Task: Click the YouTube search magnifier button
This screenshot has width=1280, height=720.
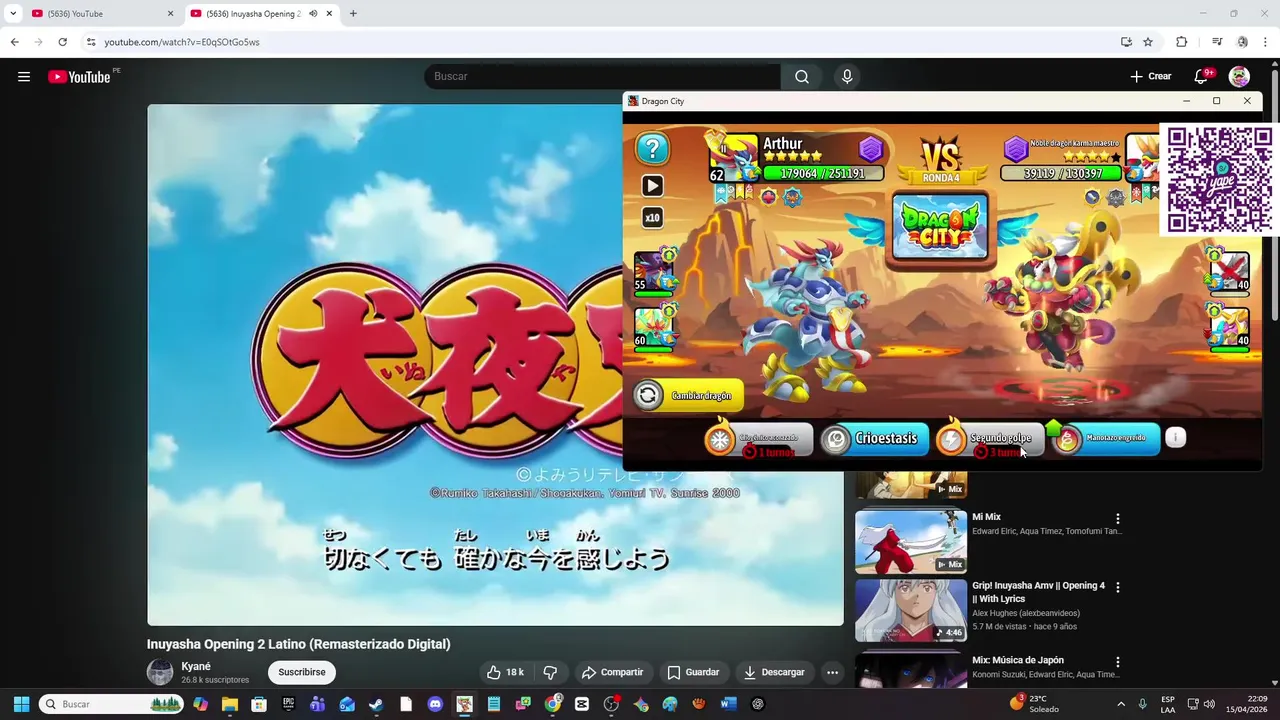Action: click(802, 76)
